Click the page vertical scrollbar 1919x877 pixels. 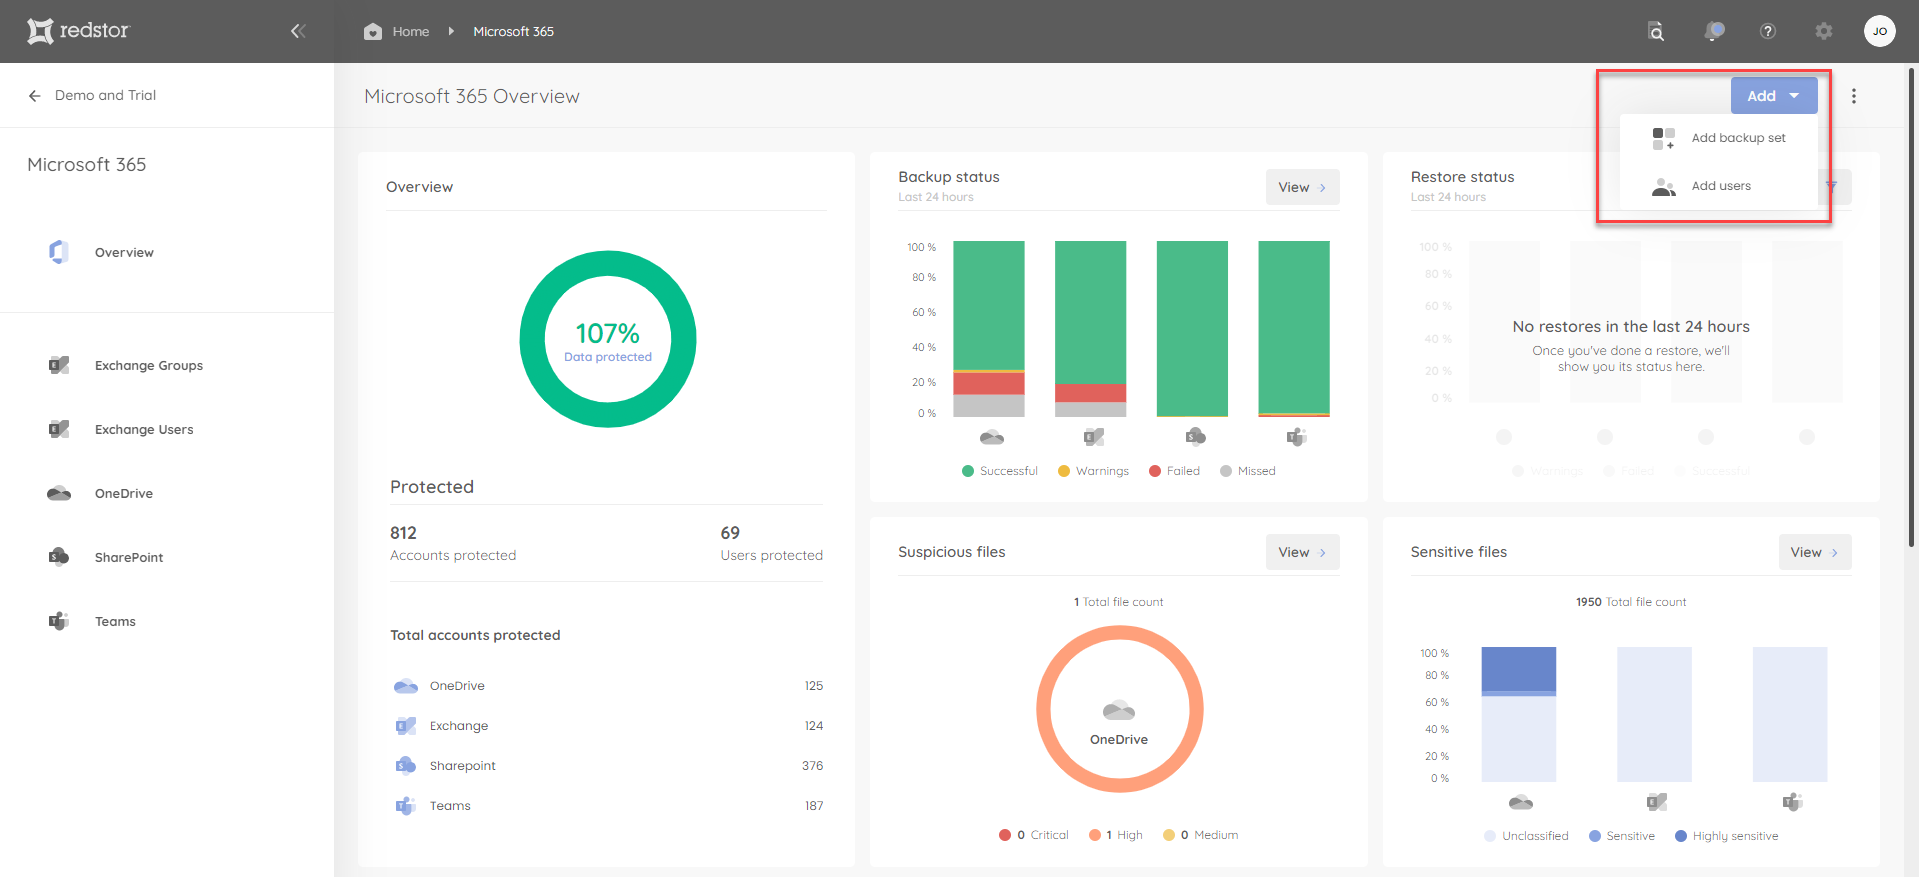[x=1912, y=306]
